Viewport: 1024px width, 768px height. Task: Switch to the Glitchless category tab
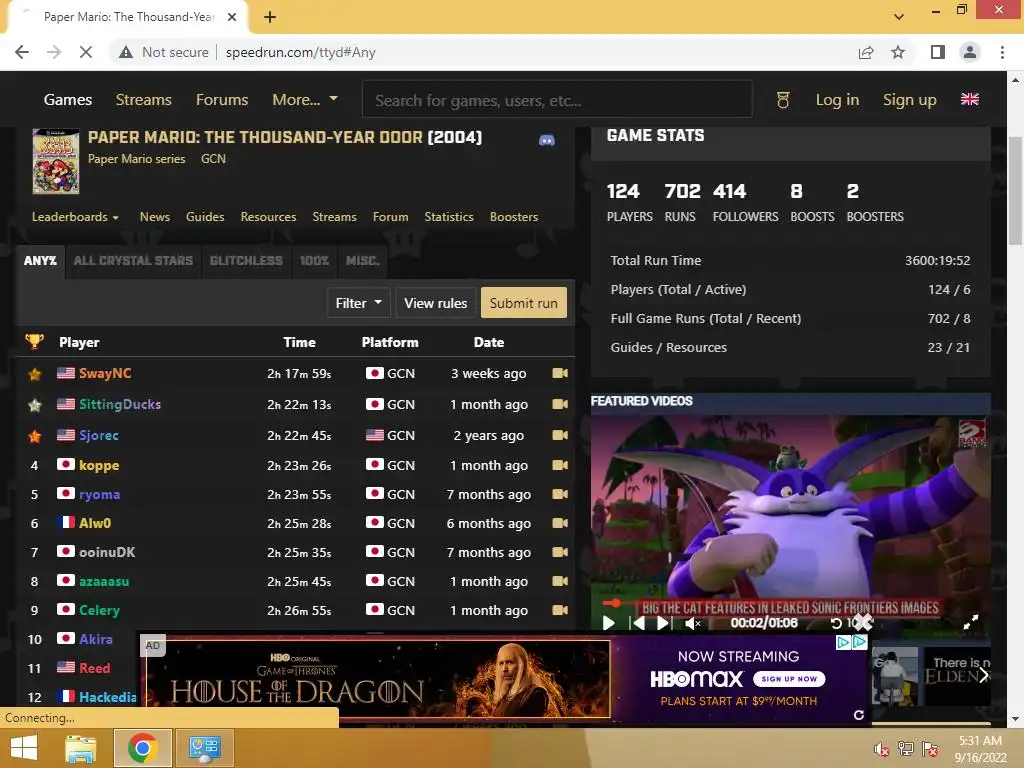tap(246, 261)
